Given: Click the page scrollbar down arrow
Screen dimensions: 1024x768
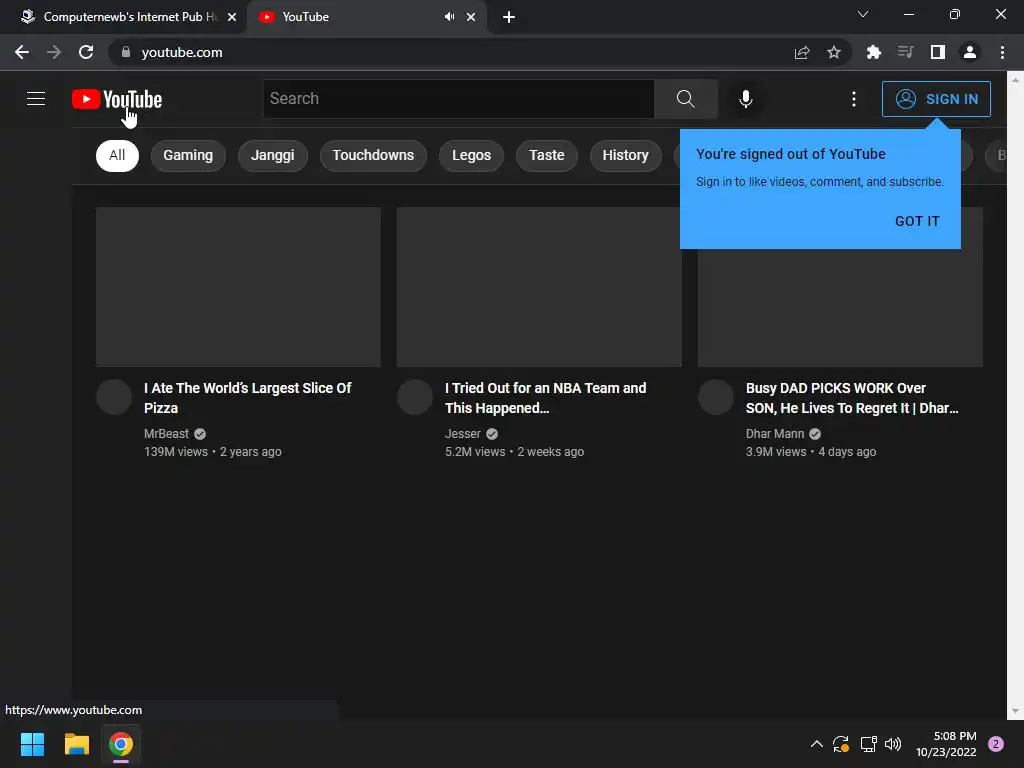Looking at the screenshot, I should pos(1015,711).
